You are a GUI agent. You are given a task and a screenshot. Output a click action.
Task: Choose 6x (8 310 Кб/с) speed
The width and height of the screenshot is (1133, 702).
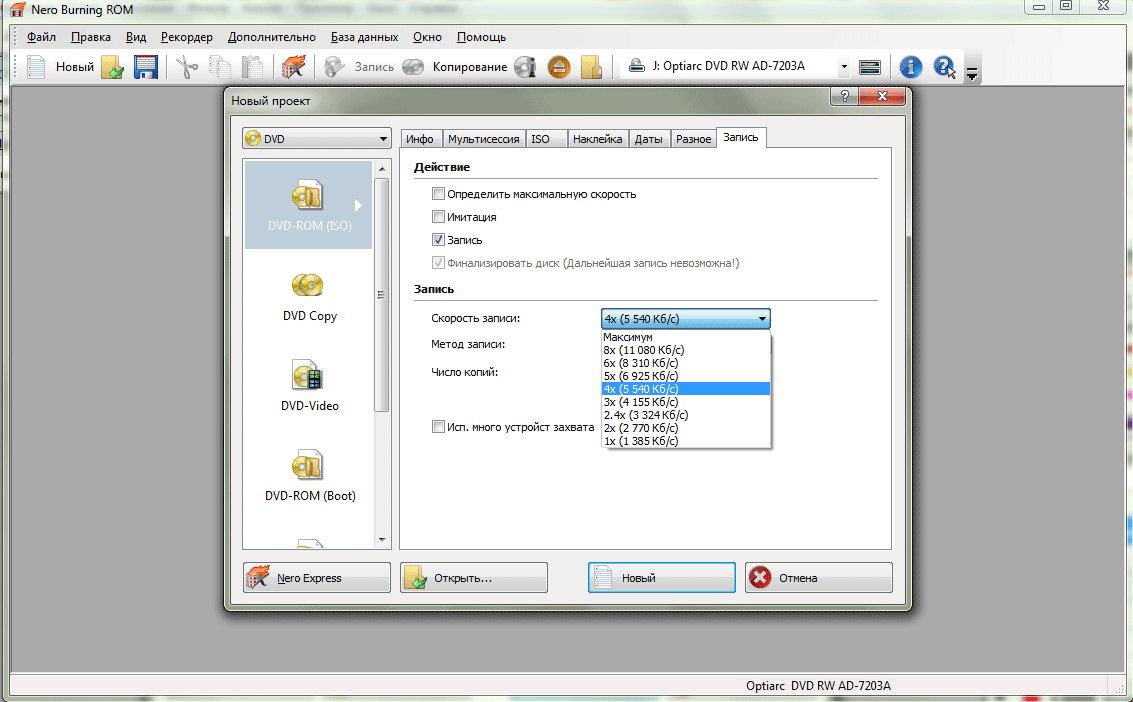686,363
